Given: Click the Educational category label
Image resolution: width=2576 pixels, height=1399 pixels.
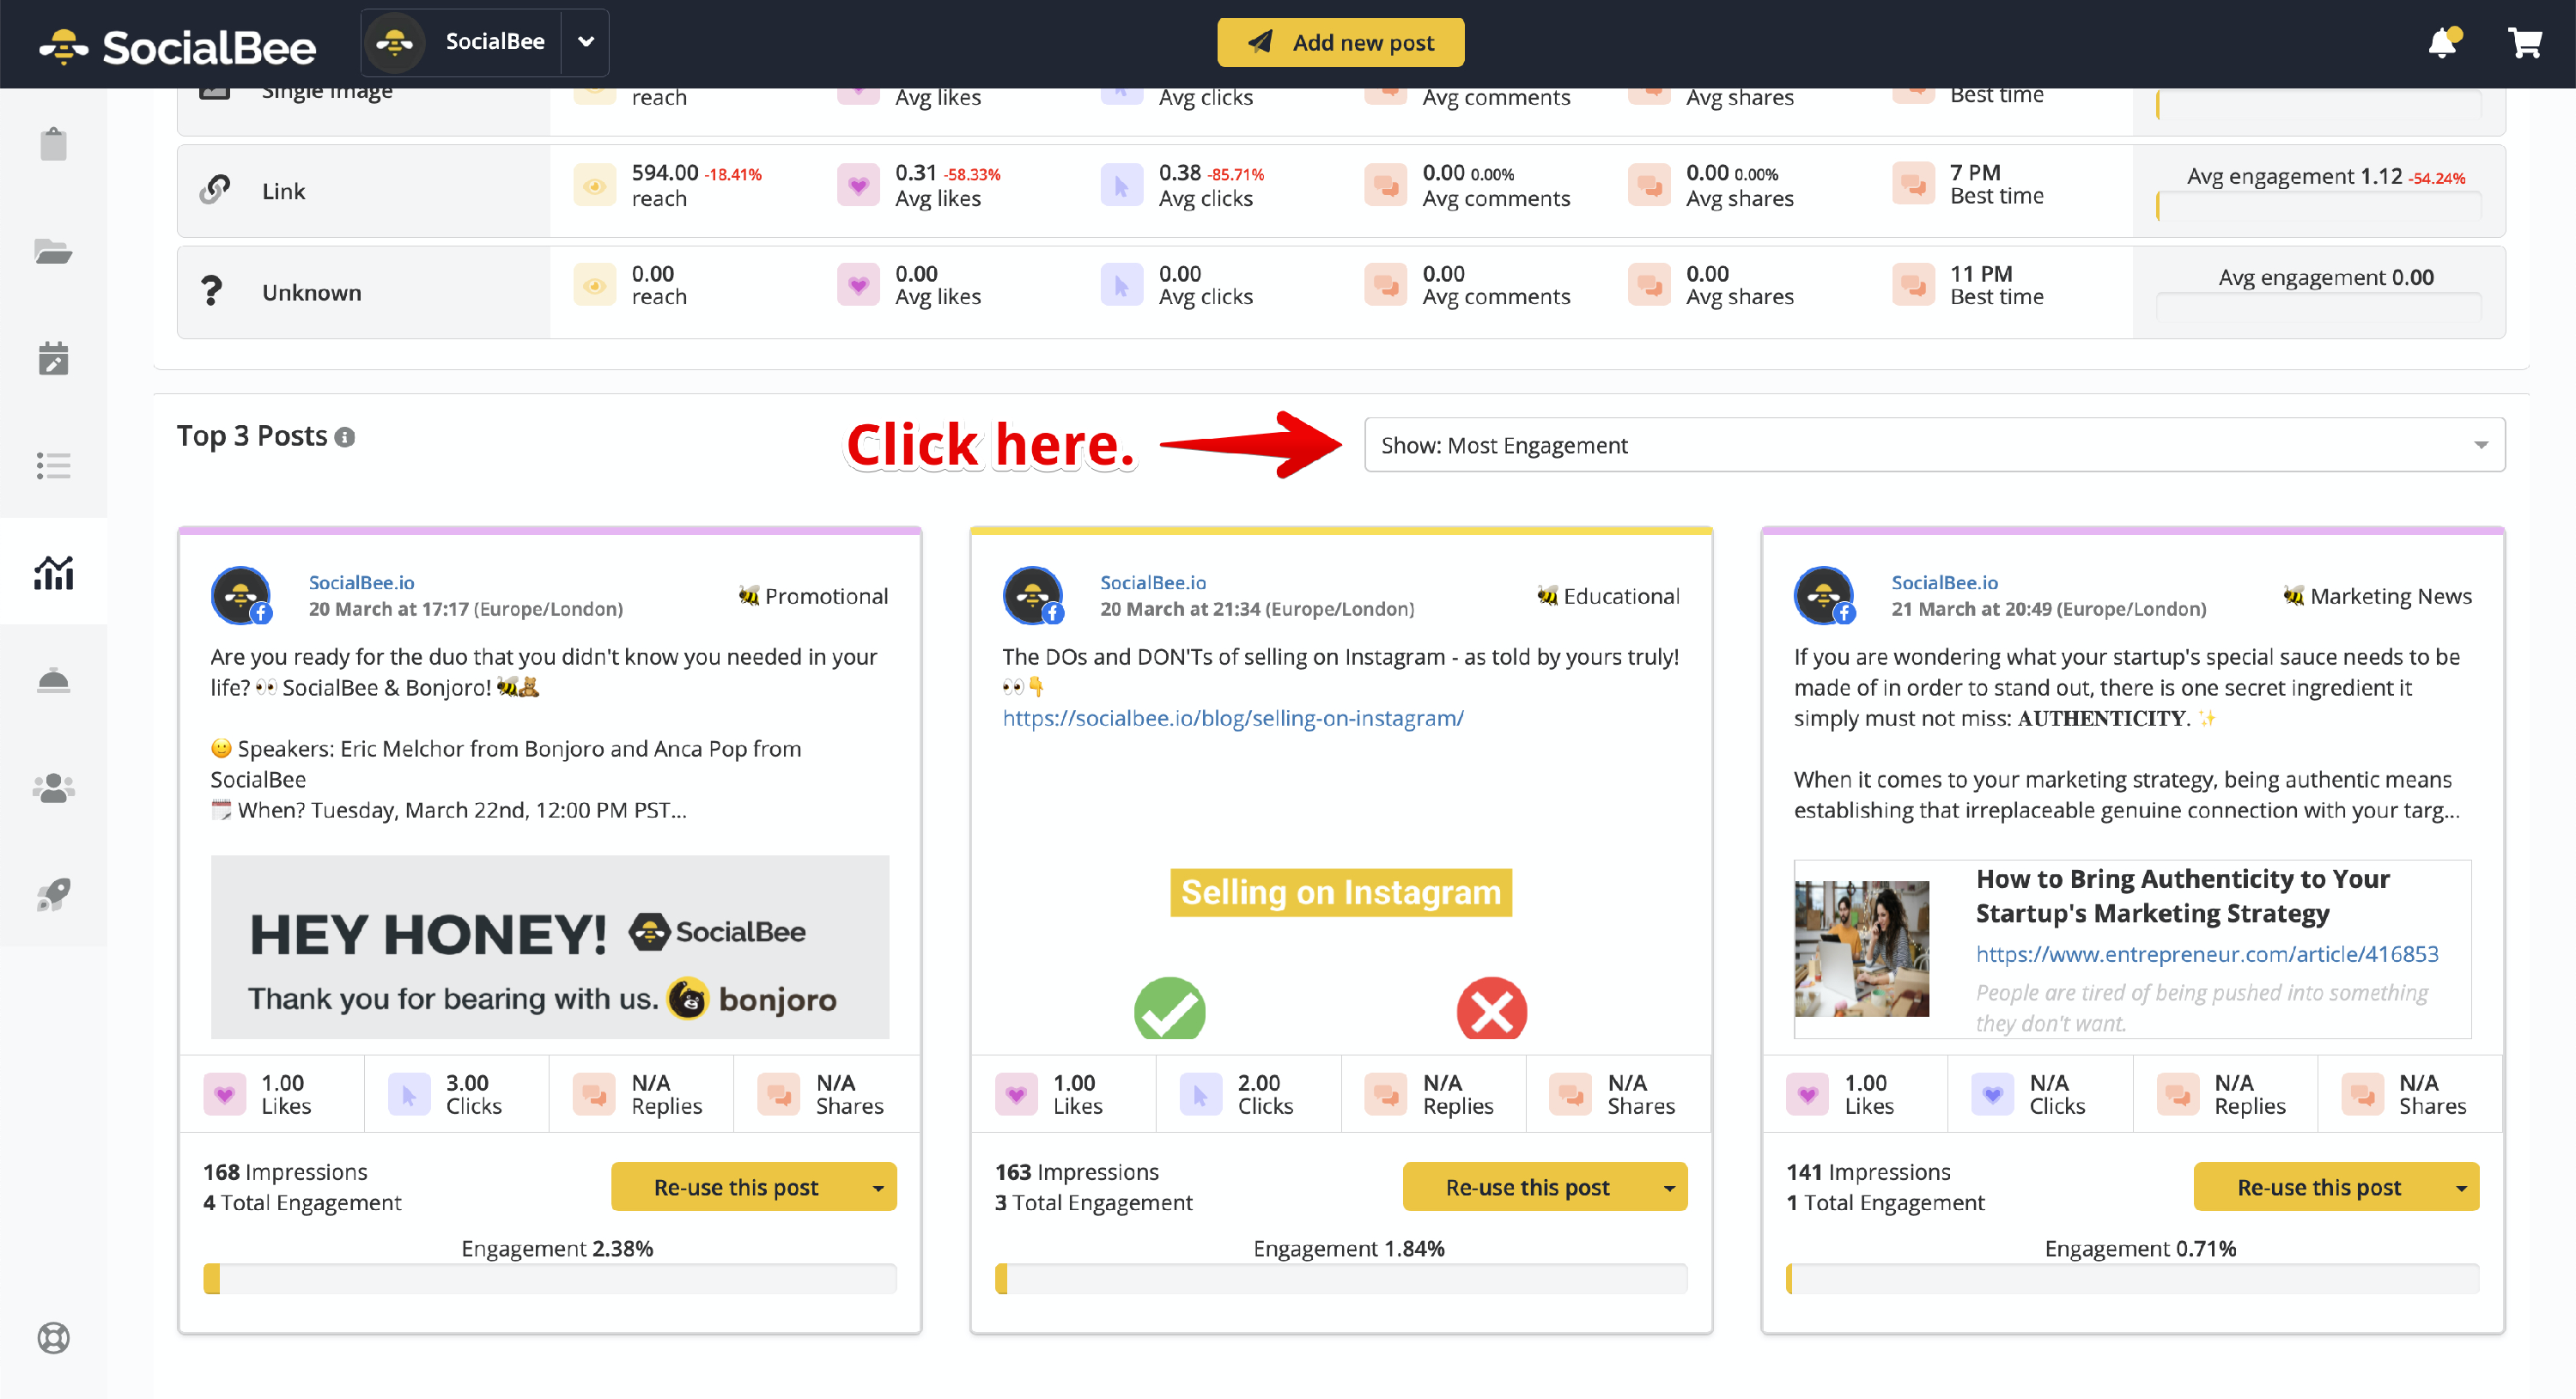Looking at the screenshot, I should [x=1608, y=596].
